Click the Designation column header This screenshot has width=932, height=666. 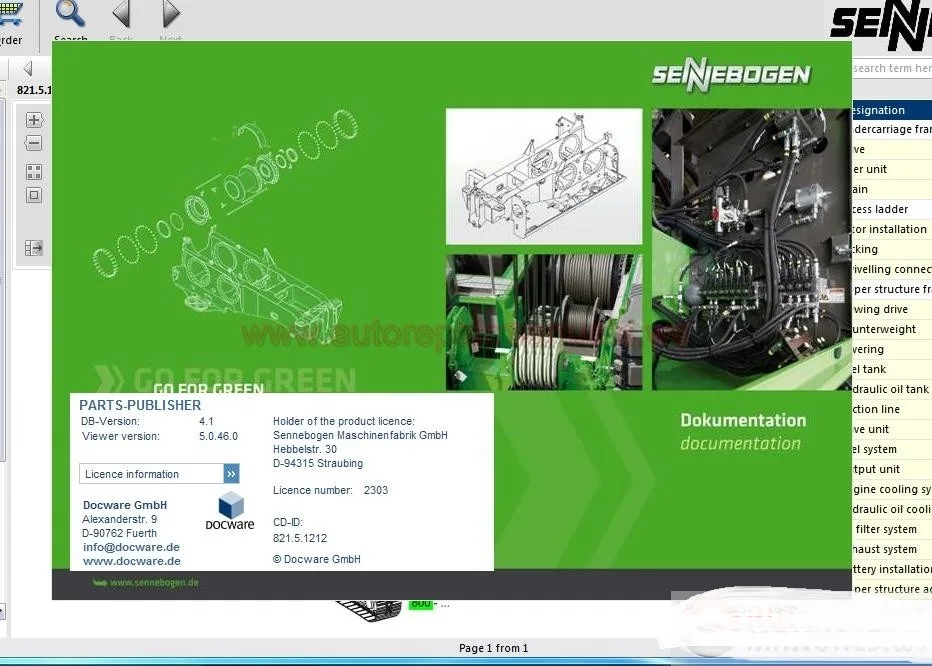coord(892,110)
